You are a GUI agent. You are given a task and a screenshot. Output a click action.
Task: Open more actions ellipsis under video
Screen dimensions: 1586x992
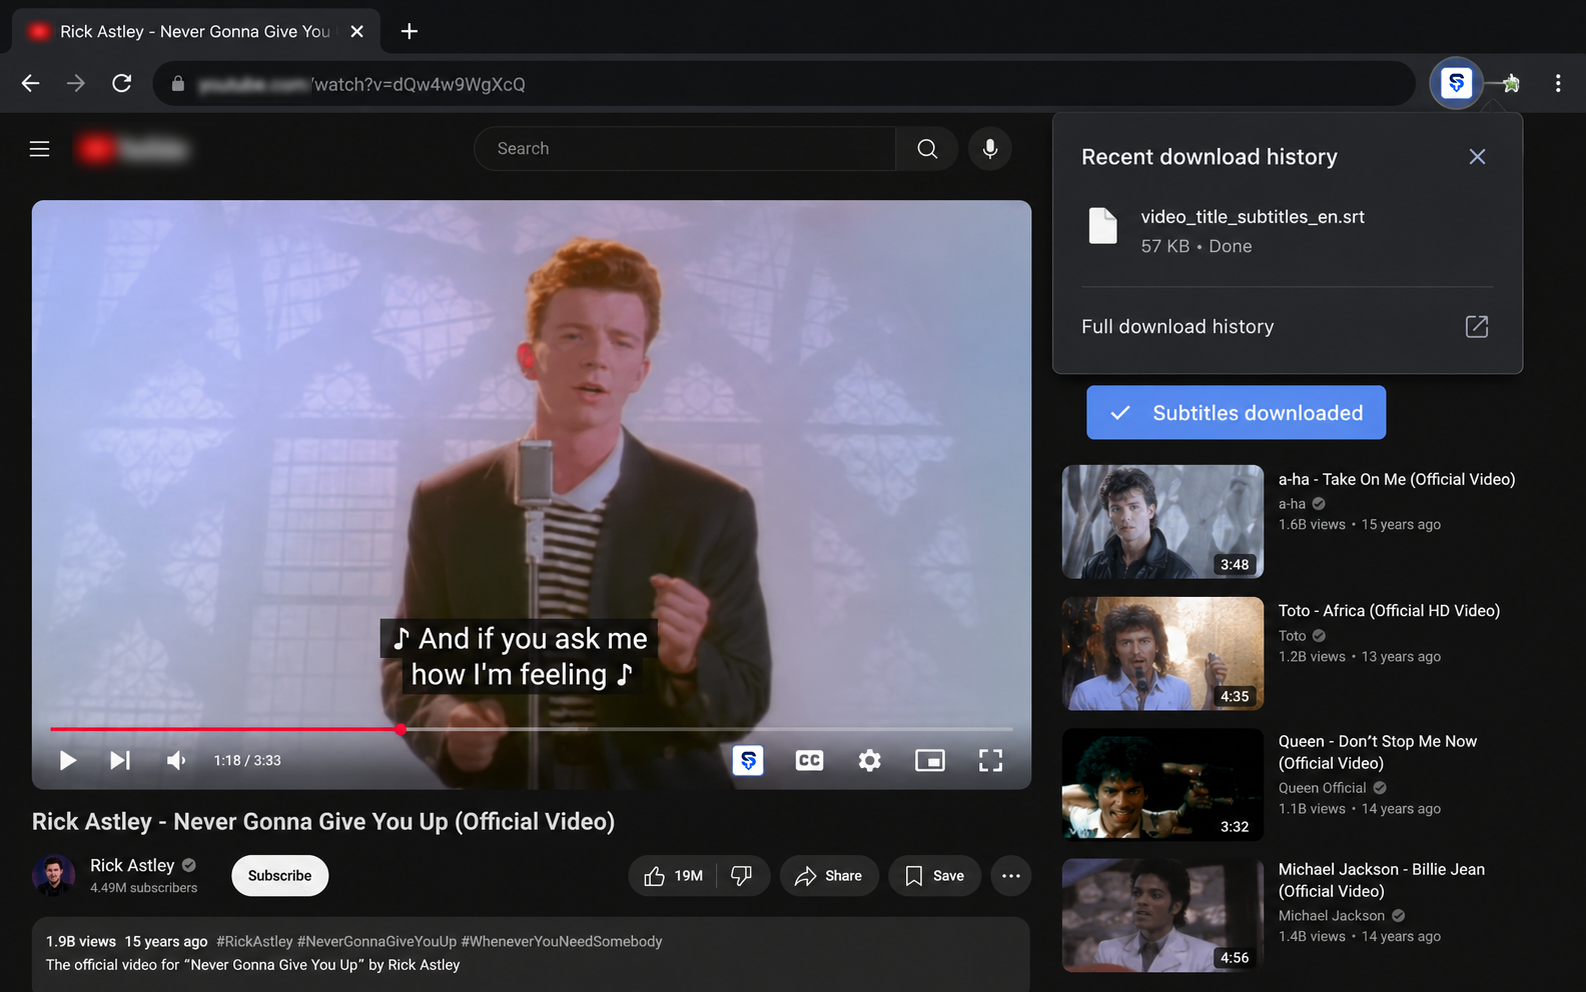click(1011, 876)
